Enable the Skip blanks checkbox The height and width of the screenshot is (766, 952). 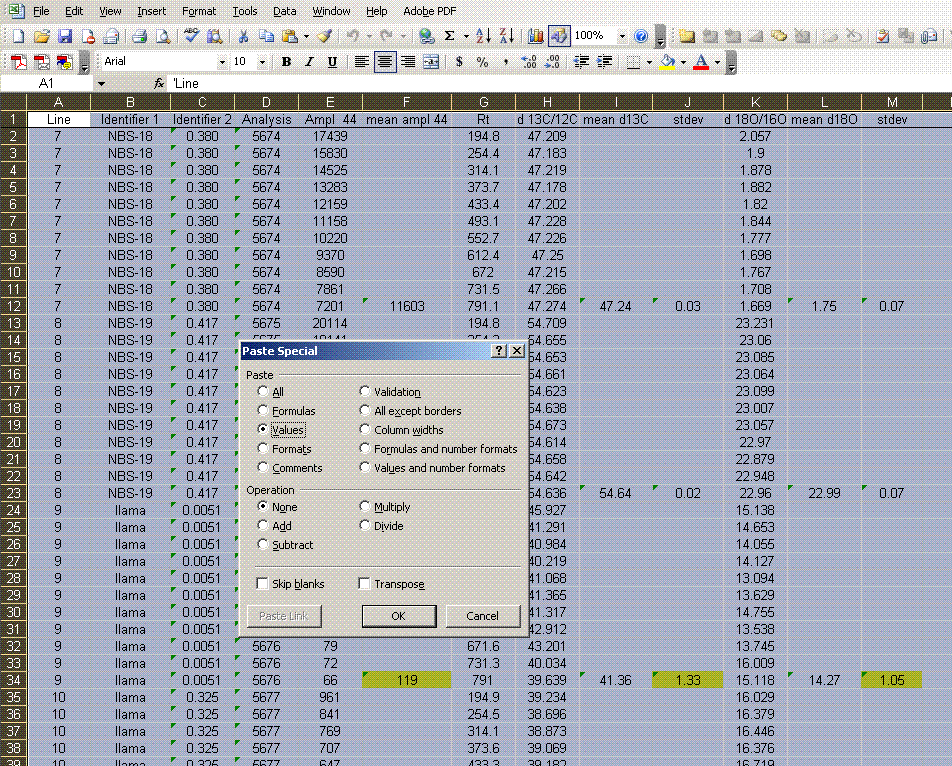(x=262, y=583)
